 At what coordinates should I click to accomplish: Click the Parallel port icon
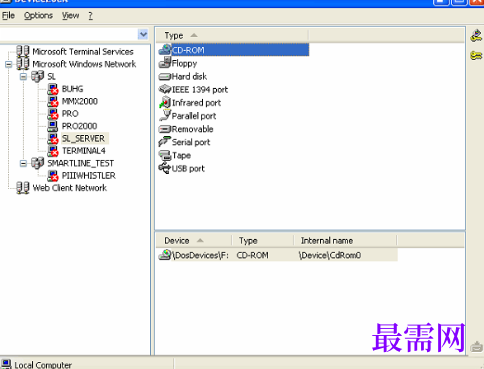point(165,116)
